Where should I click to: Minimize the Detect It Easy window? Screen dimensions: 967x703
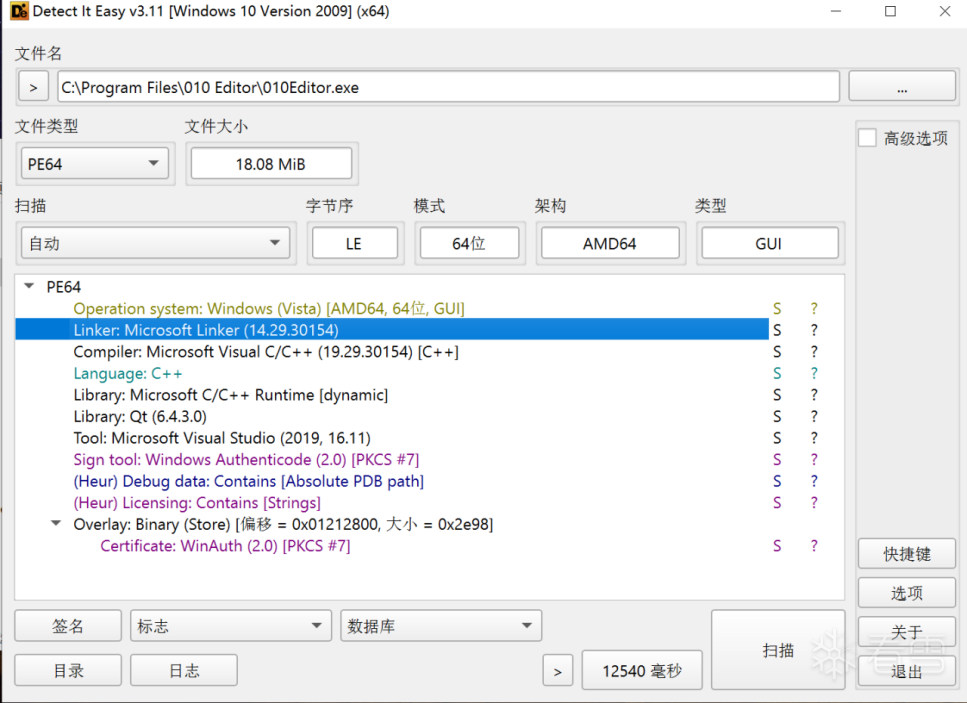(x=836, y=11)
